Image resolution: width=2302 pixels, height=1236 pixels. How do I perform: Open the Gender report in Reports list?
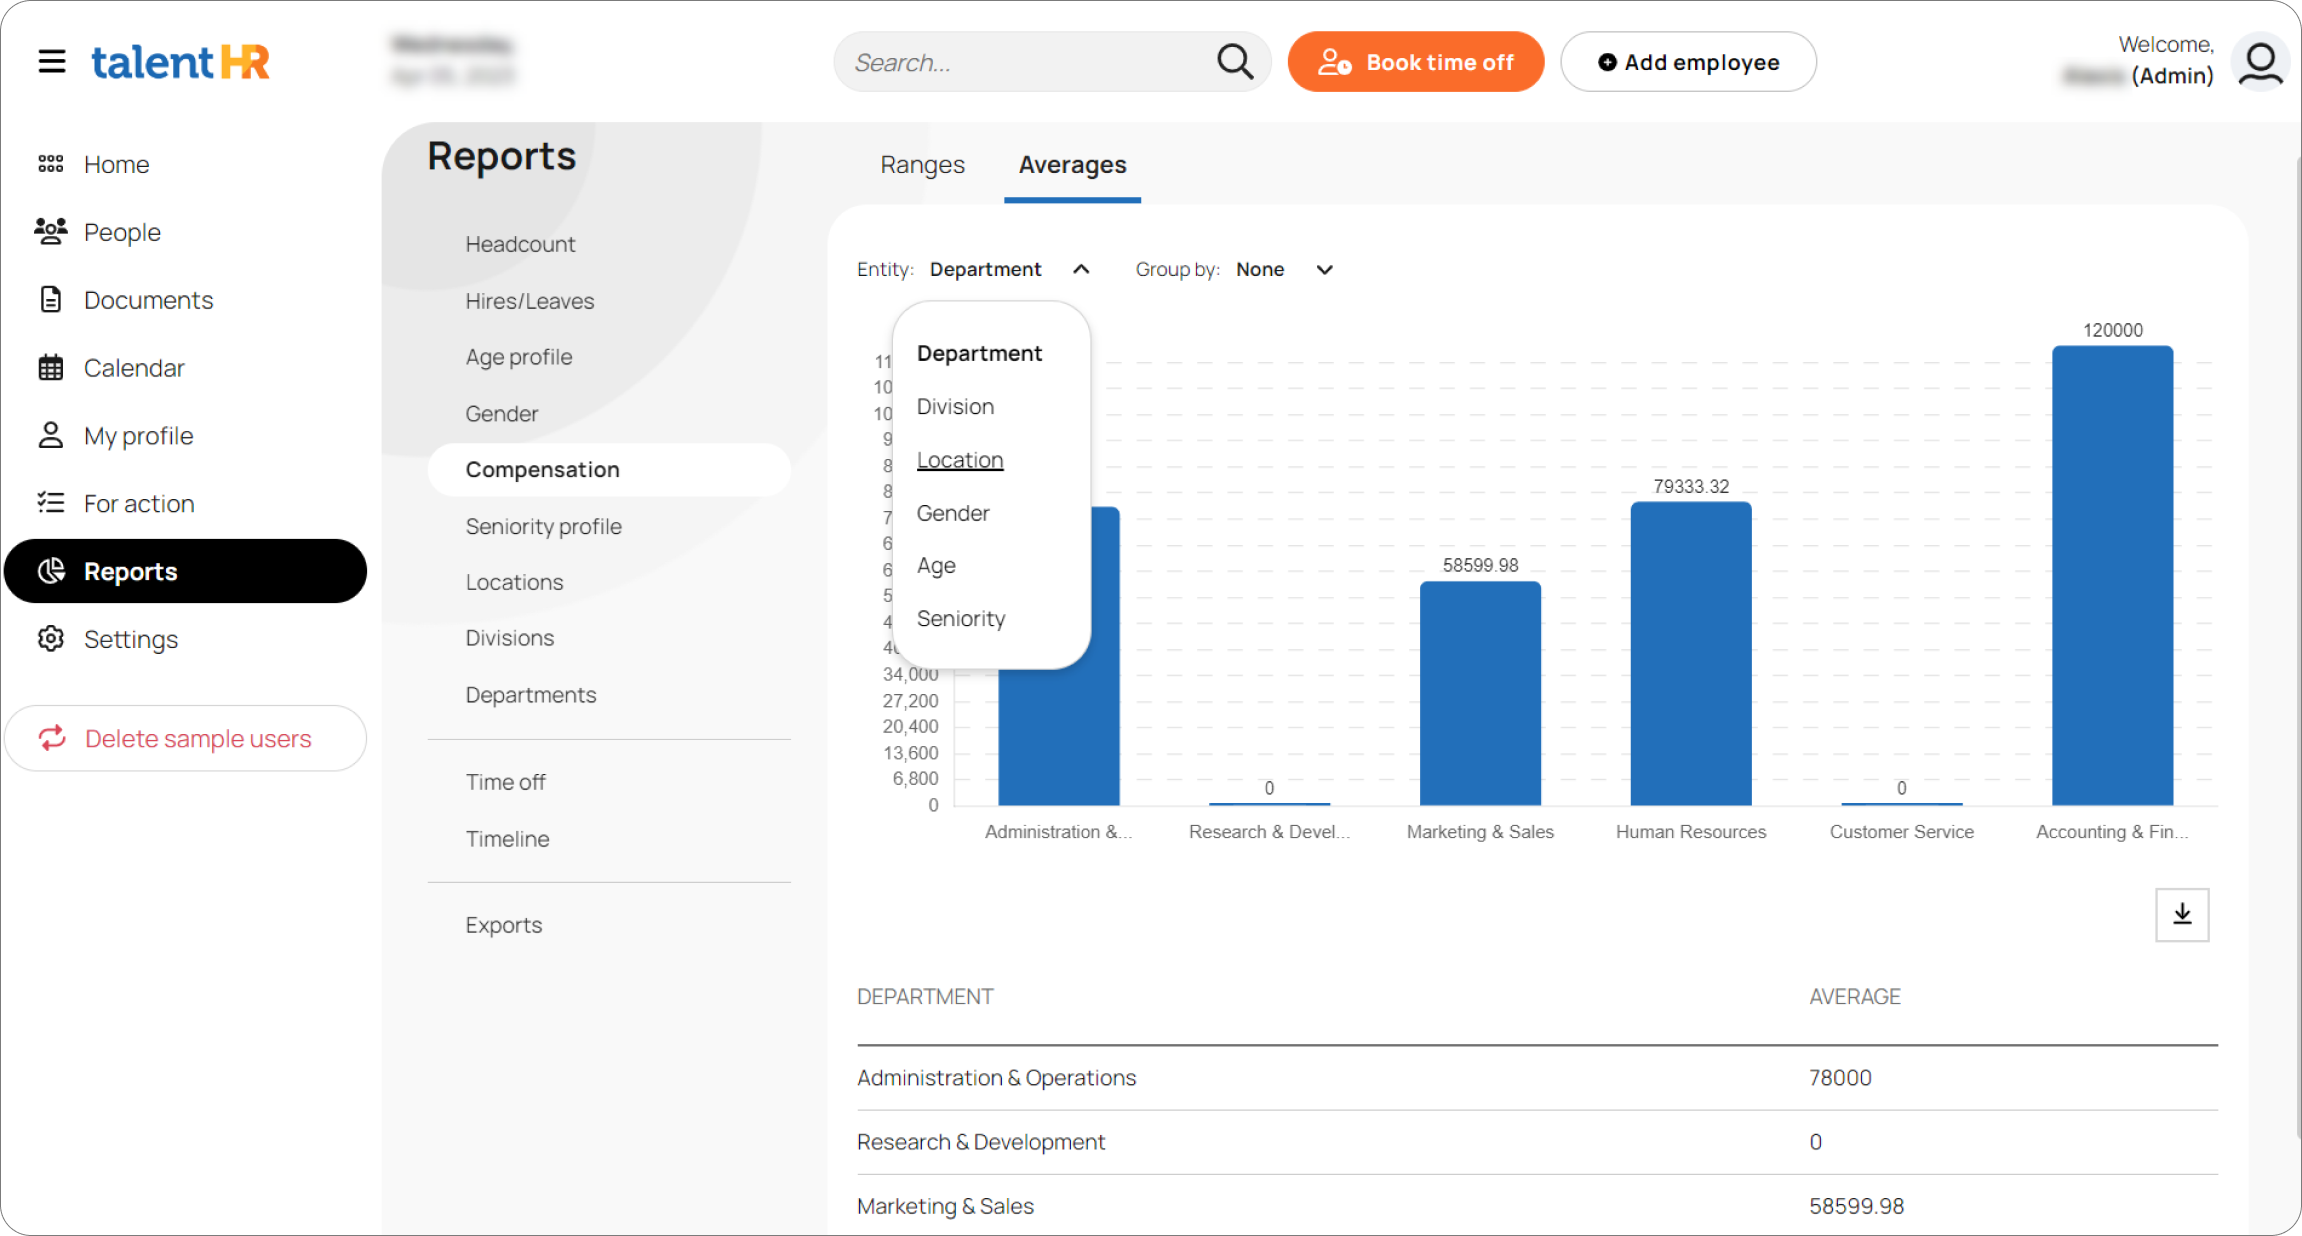pyautogui.click(x=501, y=413)
